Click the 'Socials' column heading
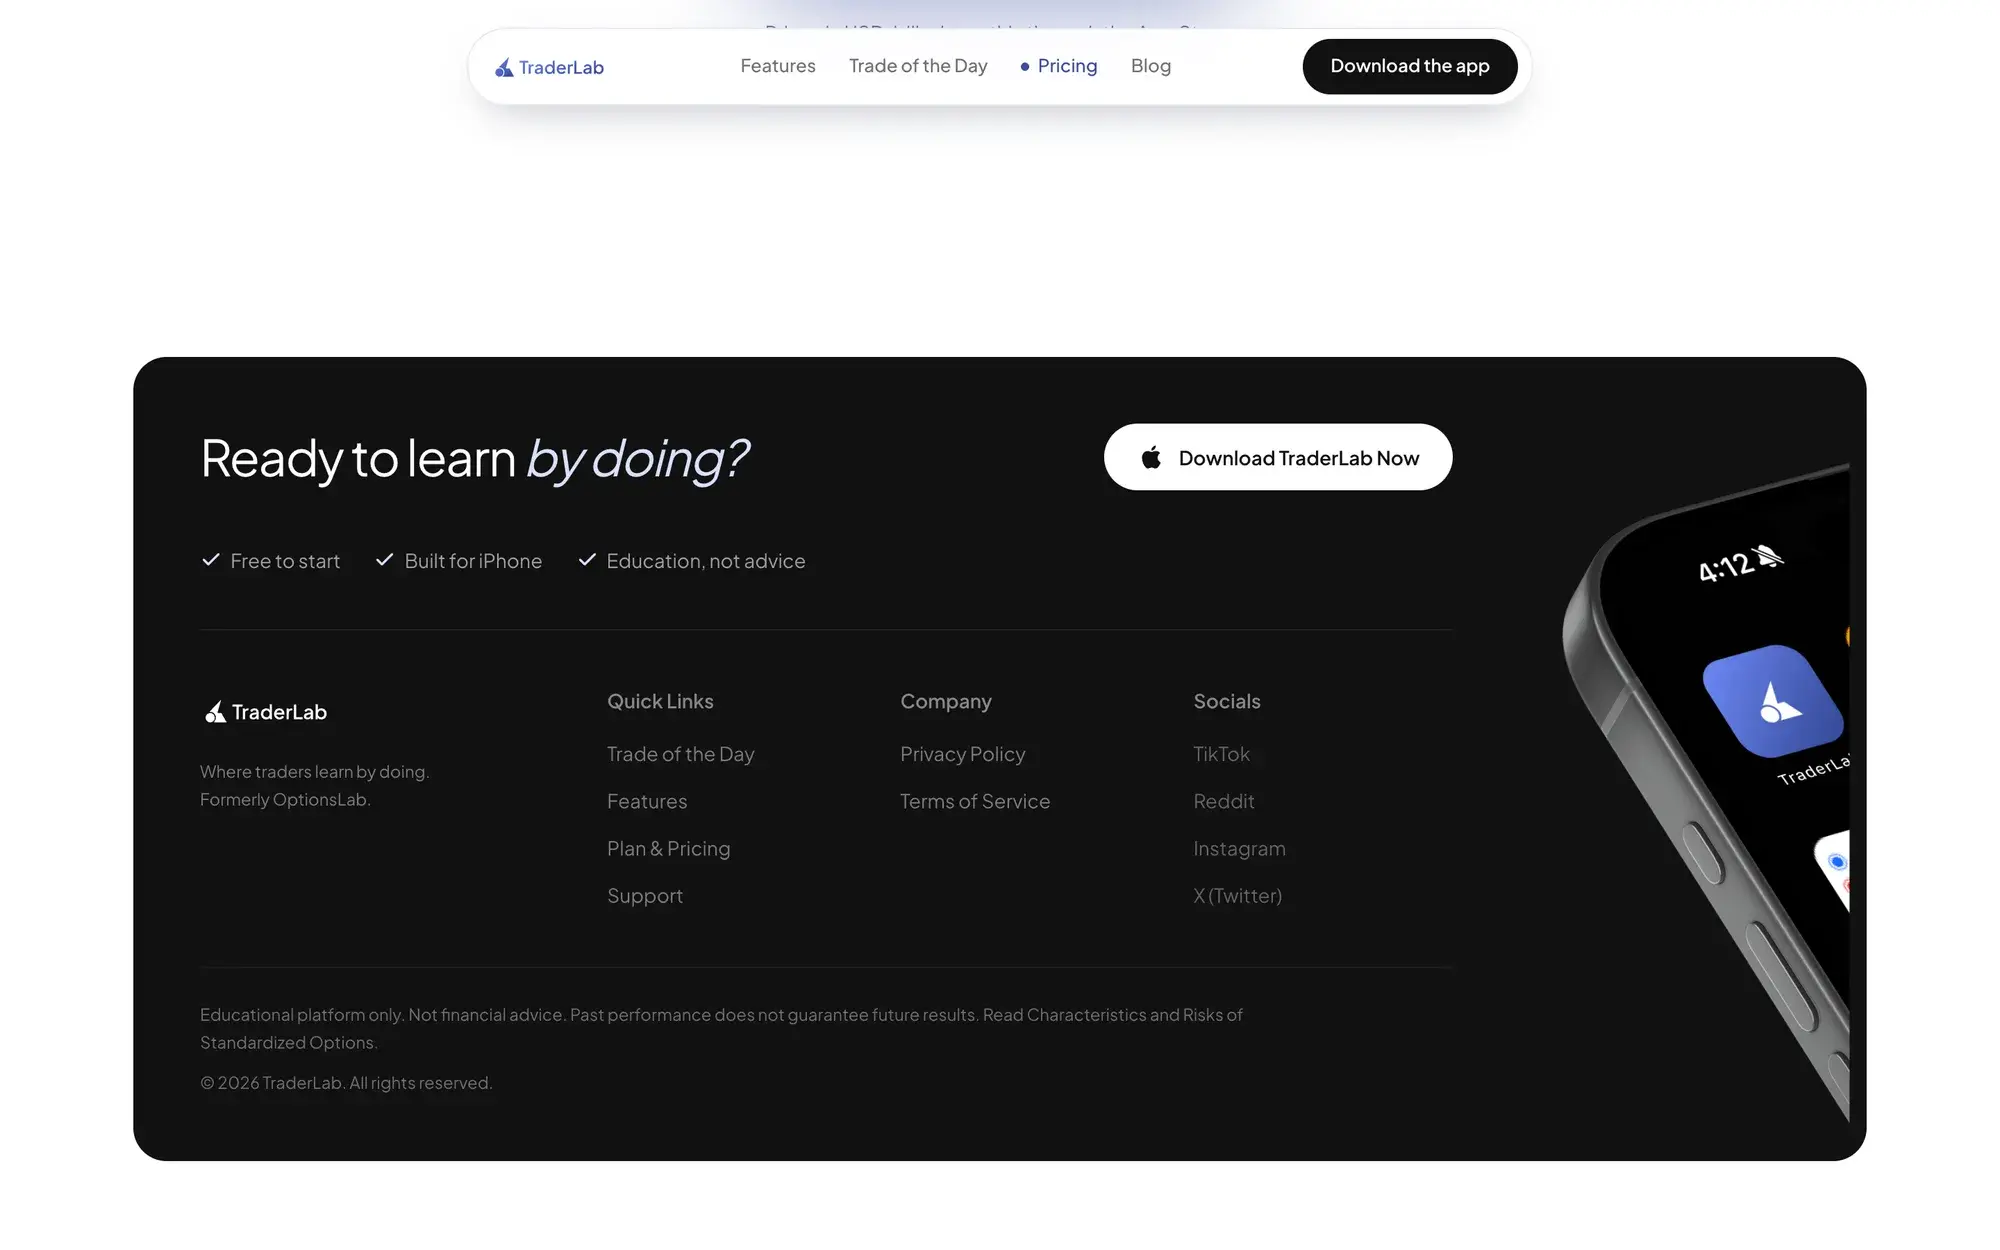2000x1250 pixels. click(1227, 701)
